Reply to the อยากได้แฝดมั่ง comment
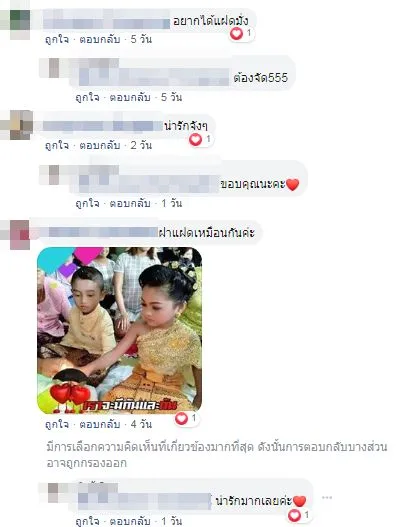This screenshot has height=527, width=405. [x=100, y=39]
